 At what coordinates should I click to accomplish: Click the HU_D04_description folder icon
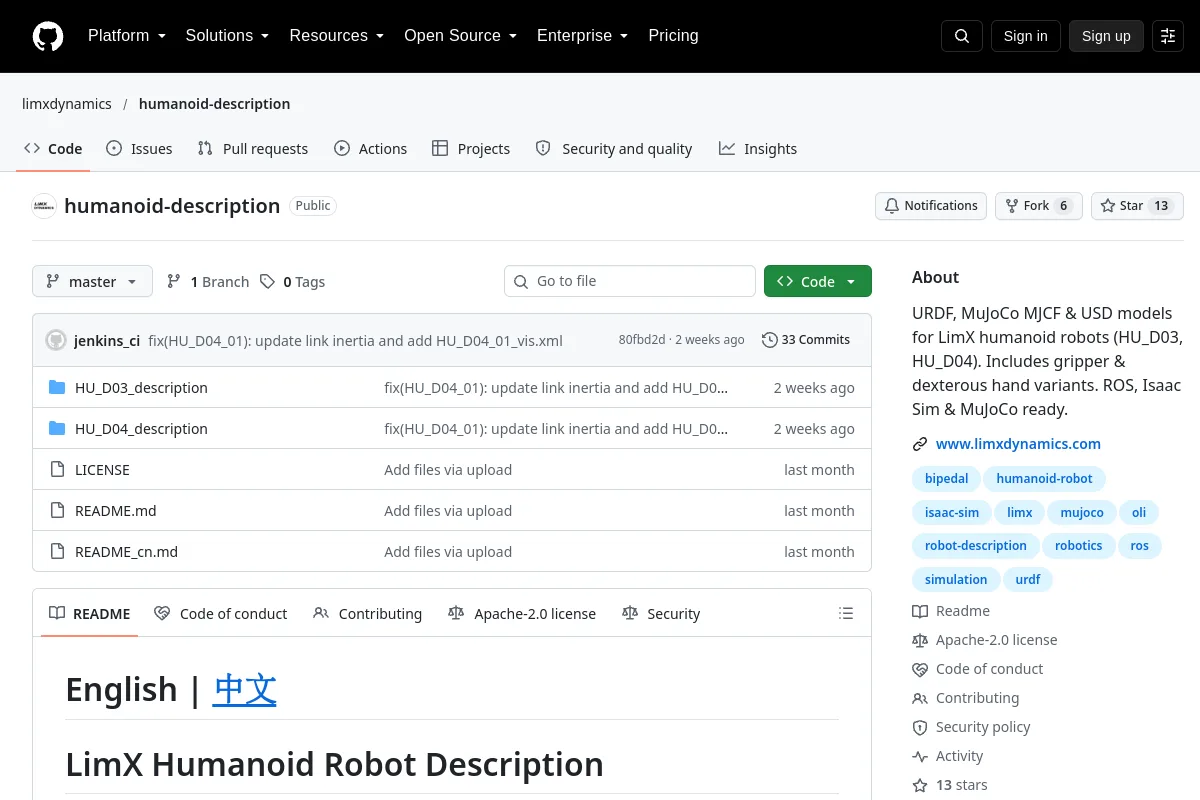click(x=57, y=429)
